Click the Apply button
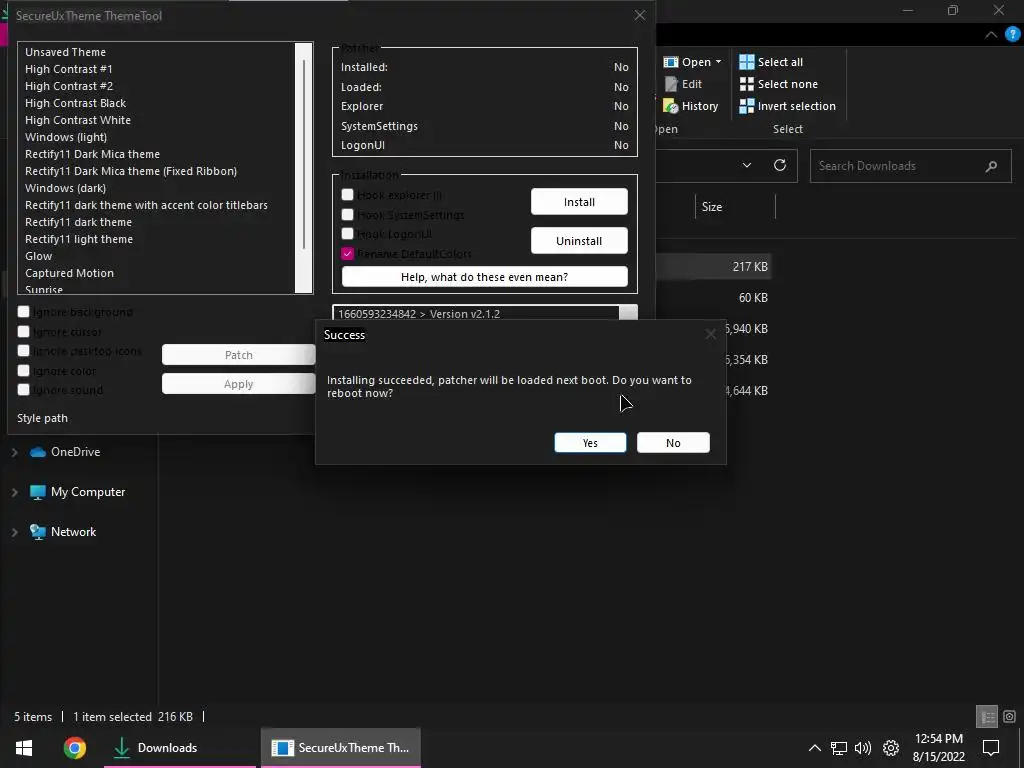Viewport: 1024px width, 768px height. [x=239, y=384]
